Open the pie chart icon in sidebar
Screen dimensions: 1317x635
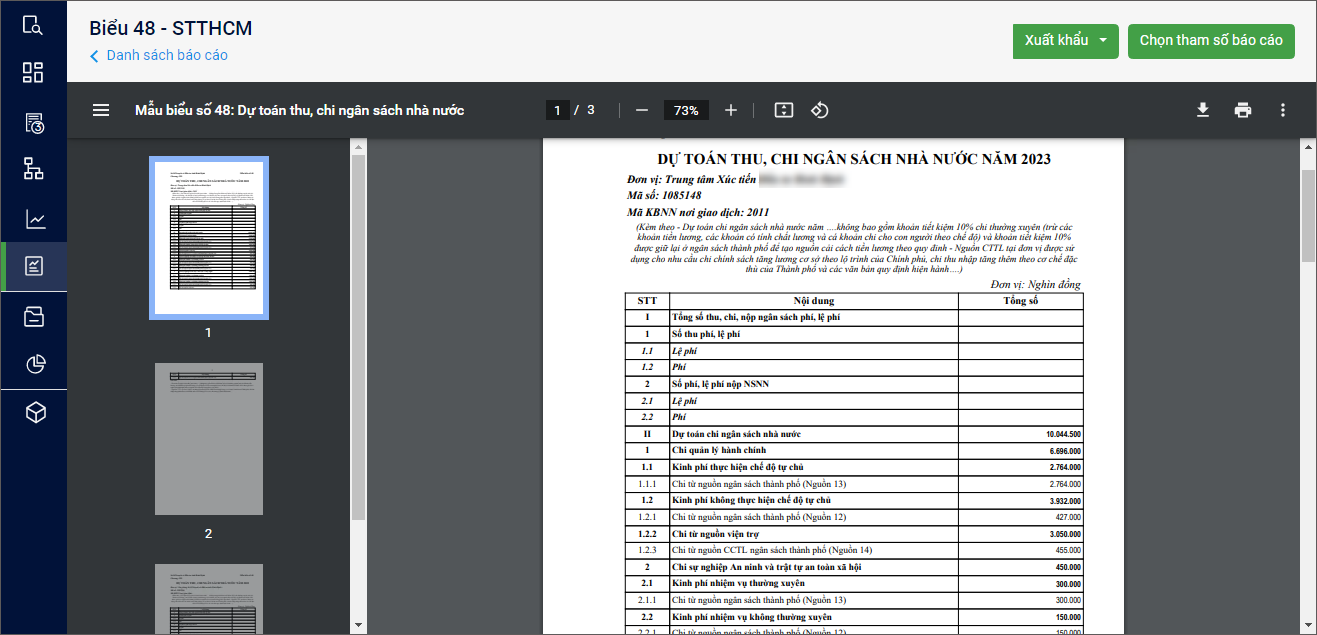[35, 364]
